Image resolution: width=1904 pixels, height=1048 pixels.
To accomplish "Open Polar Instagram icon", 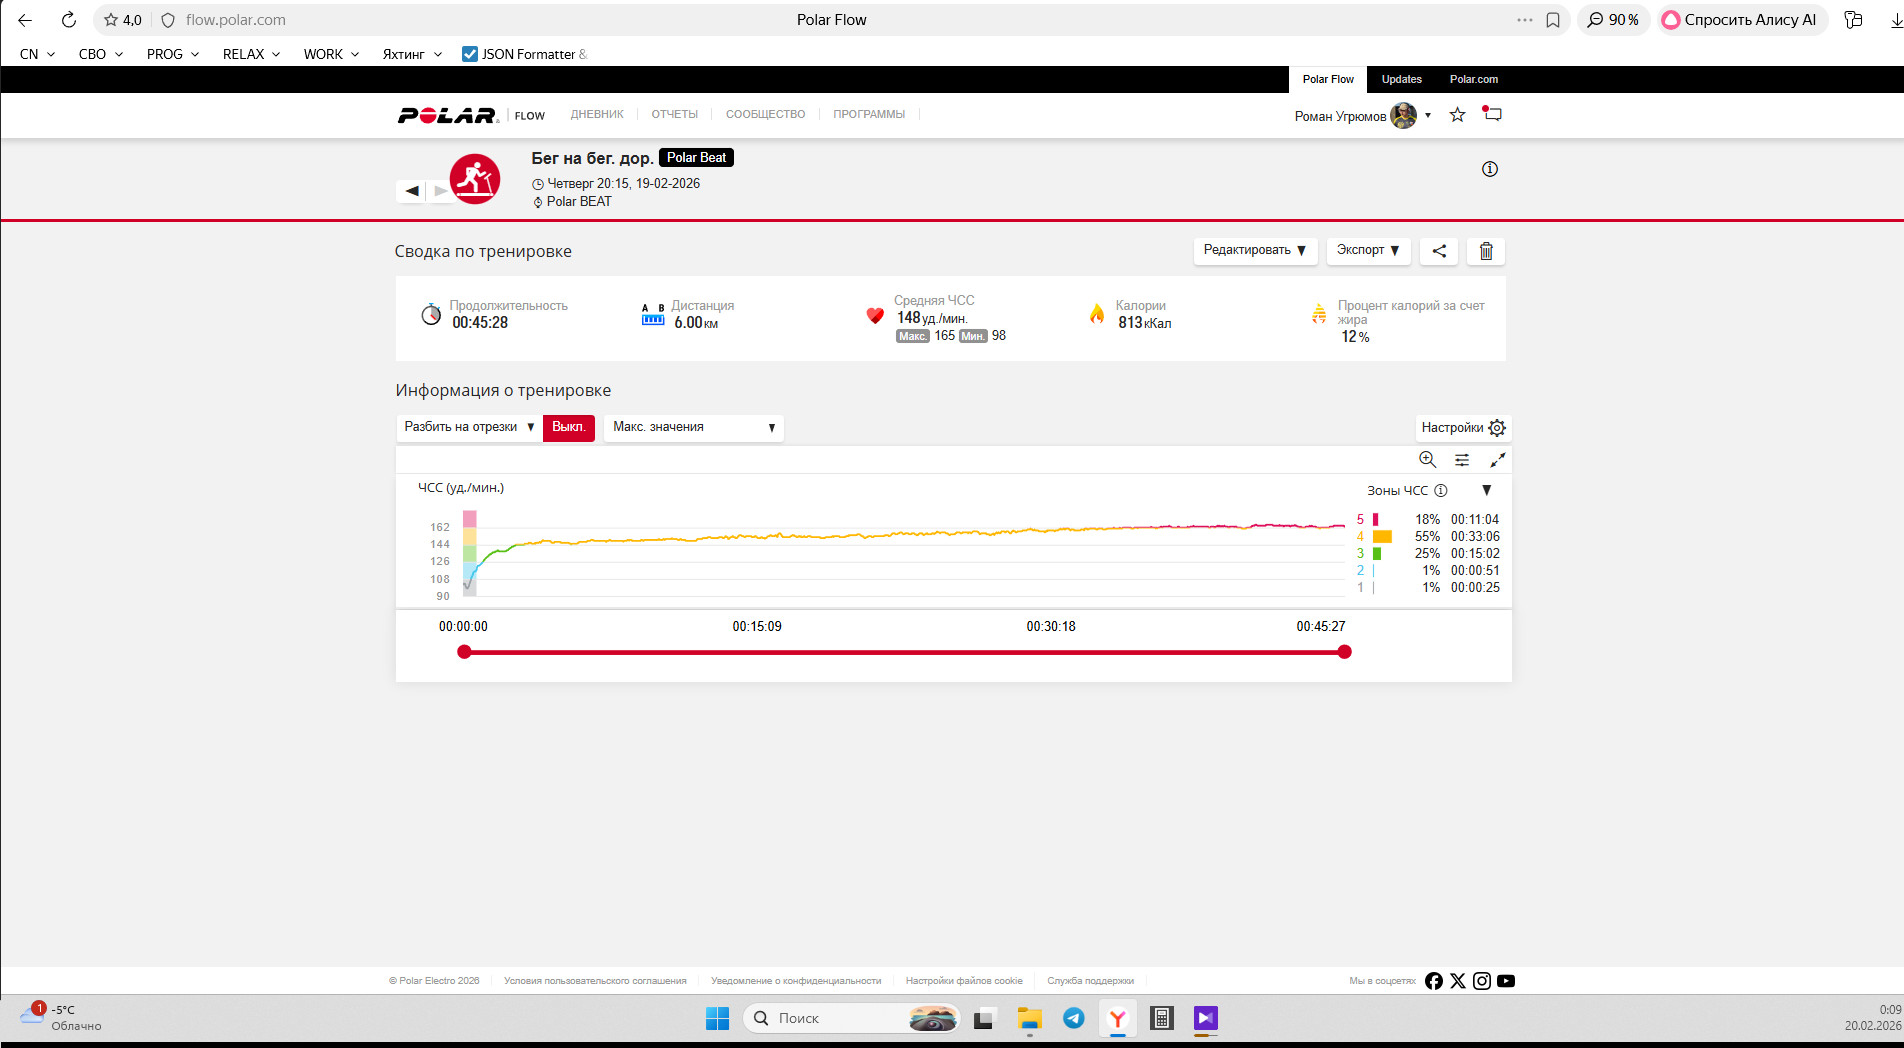I will pos(1482,981).
